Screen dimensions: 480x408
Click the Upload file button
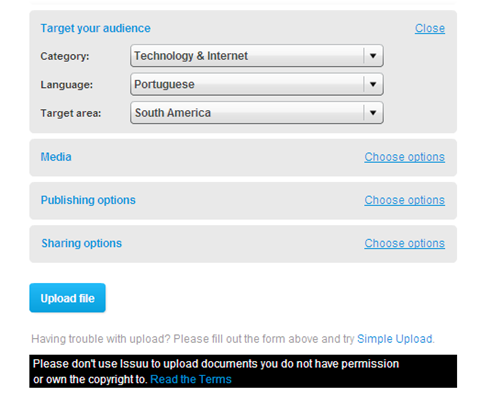(67, 298)
